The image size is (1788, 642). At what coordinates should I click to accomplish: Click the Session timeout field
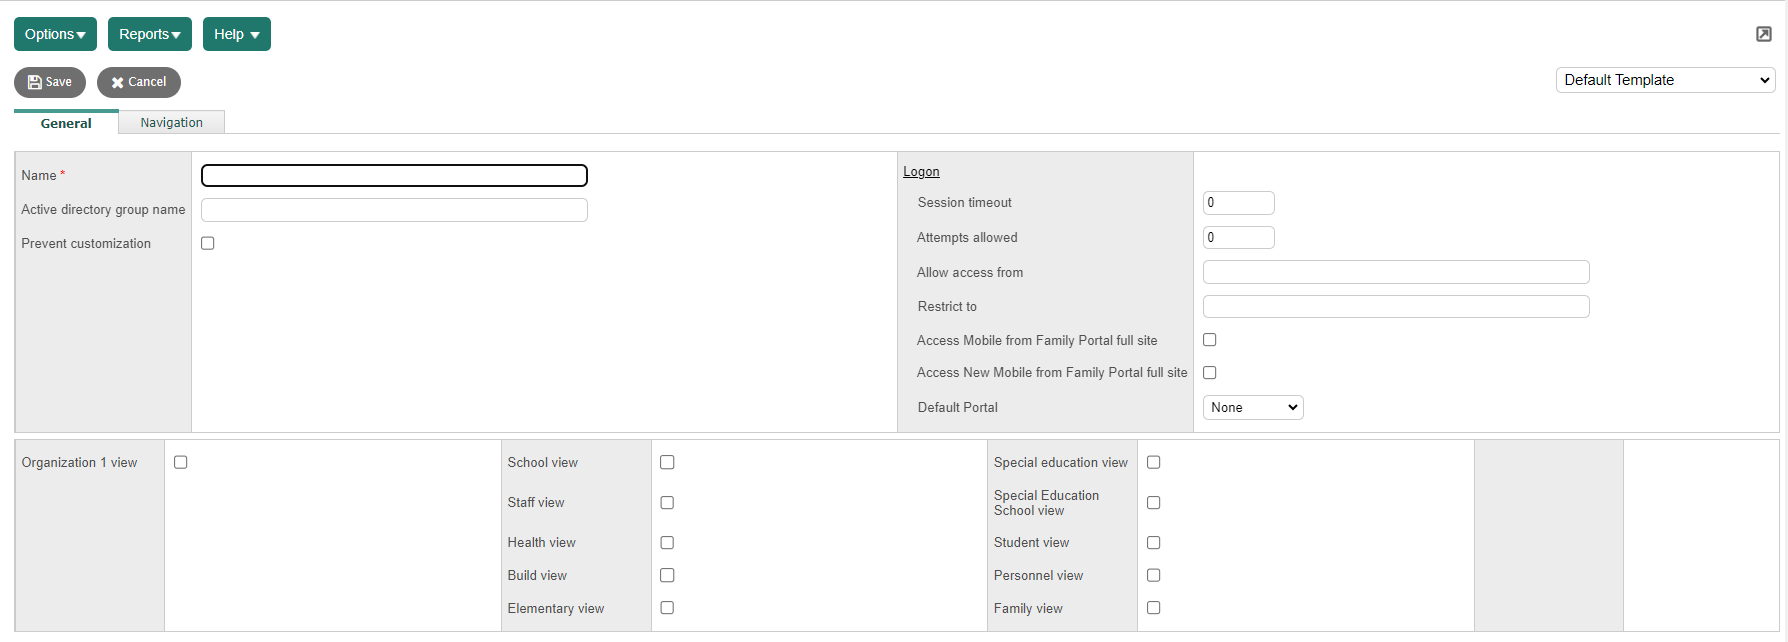click(x=1239, y=203)
